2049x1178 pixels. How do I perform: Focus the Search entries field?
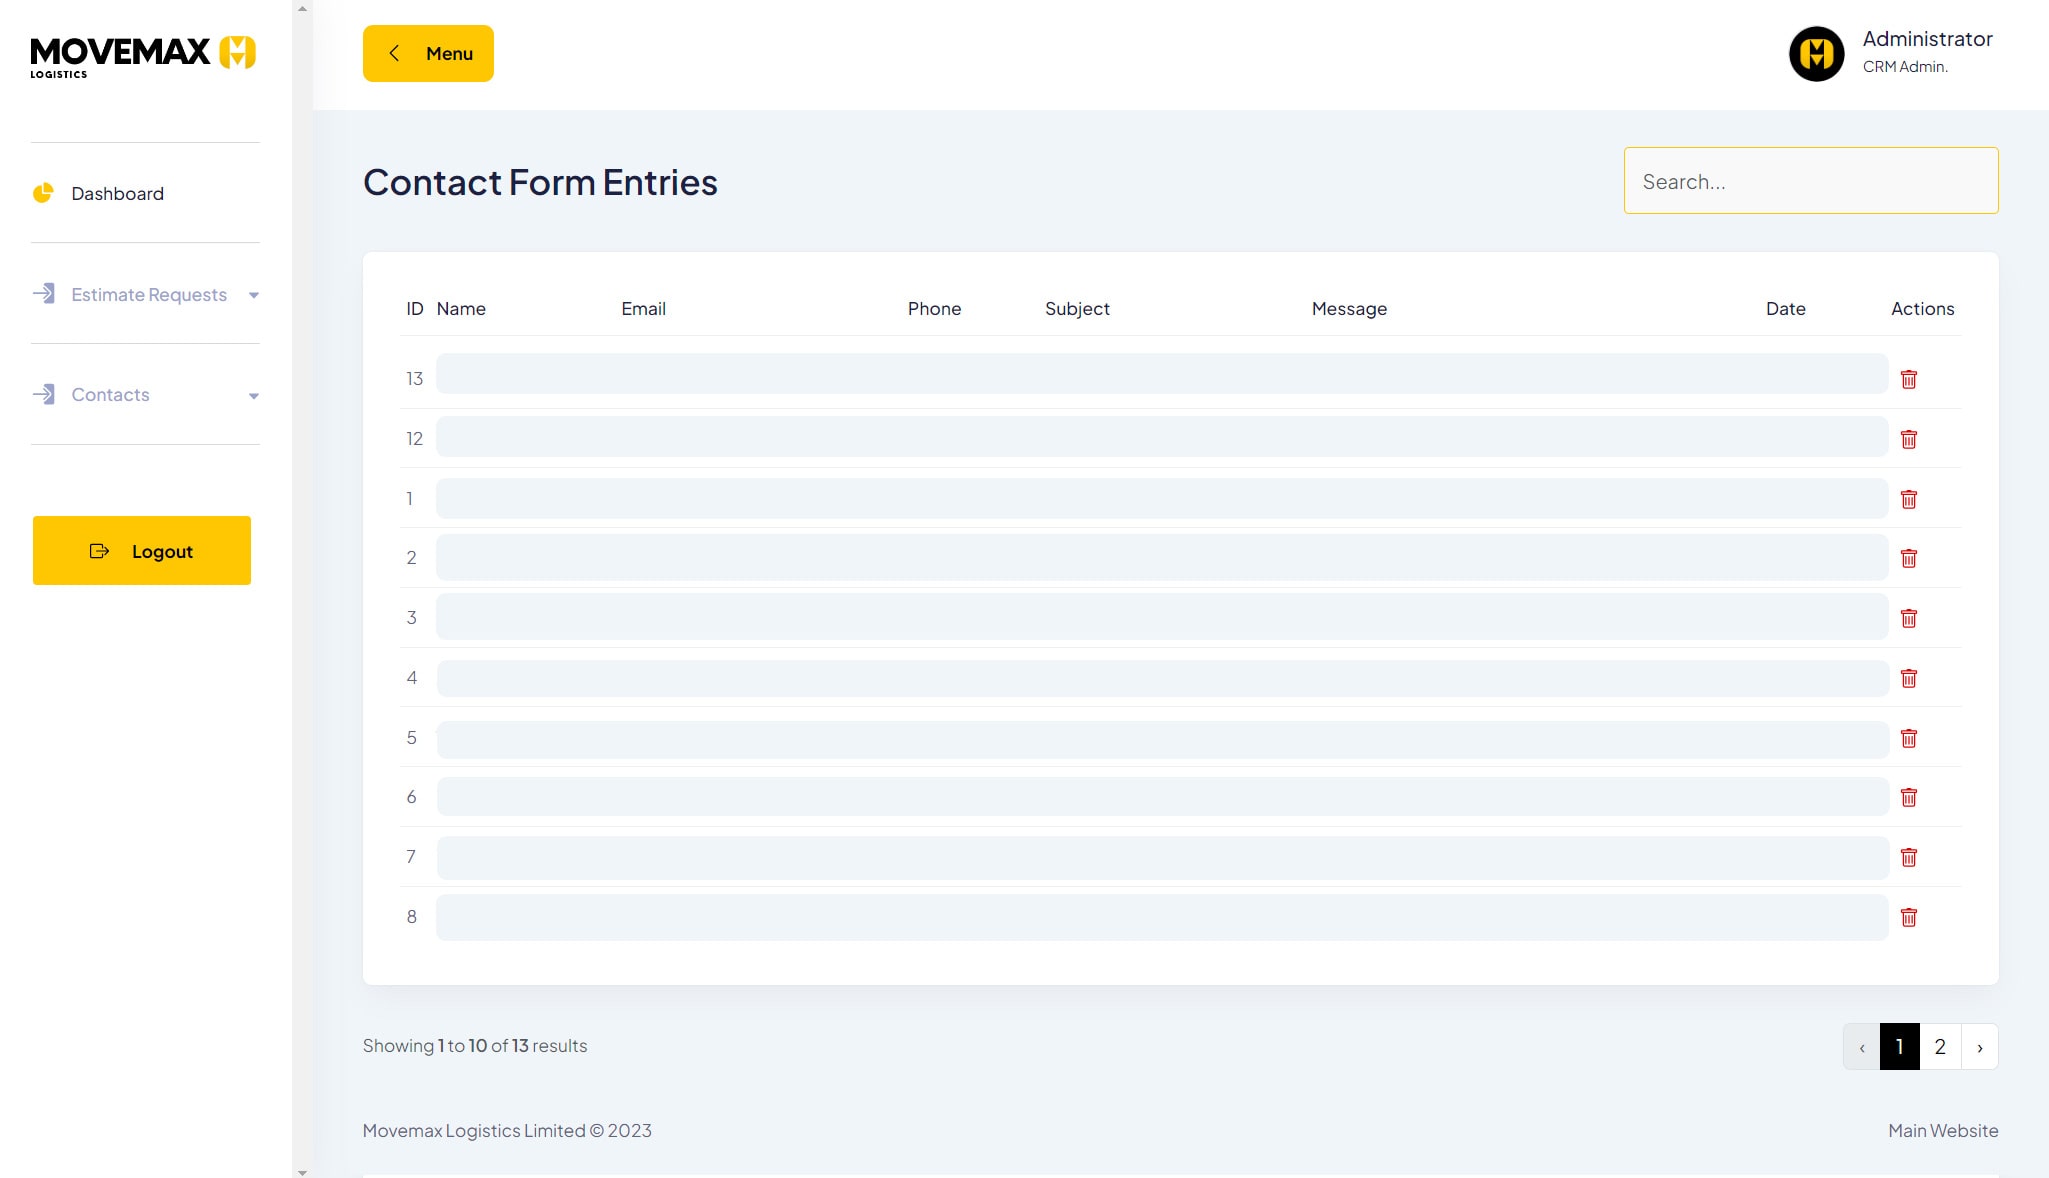coord(1810,181)
